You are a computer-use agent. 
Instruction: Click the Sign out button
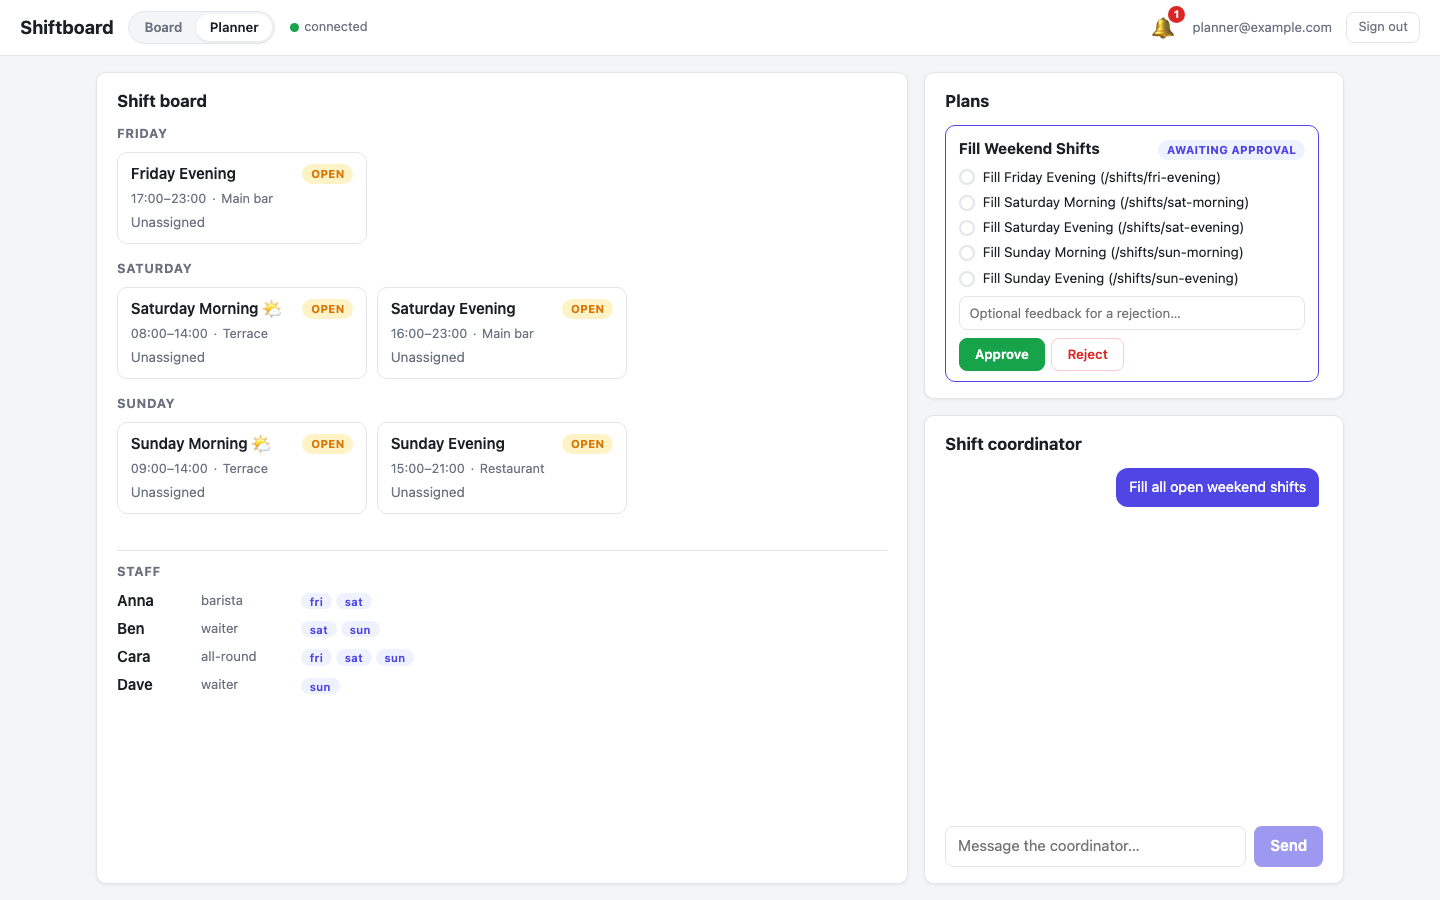[x=1383, y=27]
